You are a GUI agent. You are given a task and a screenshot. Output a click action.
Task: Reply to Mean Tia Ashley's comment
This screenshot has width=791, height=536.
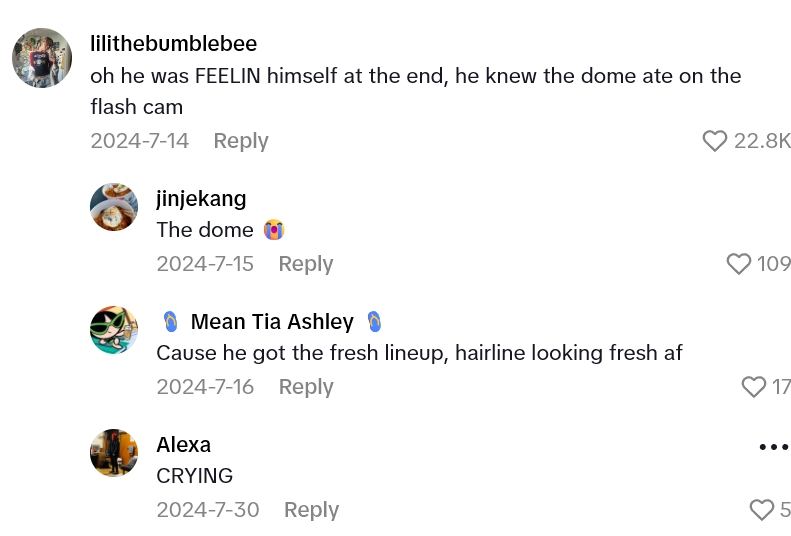click(305, 387)
